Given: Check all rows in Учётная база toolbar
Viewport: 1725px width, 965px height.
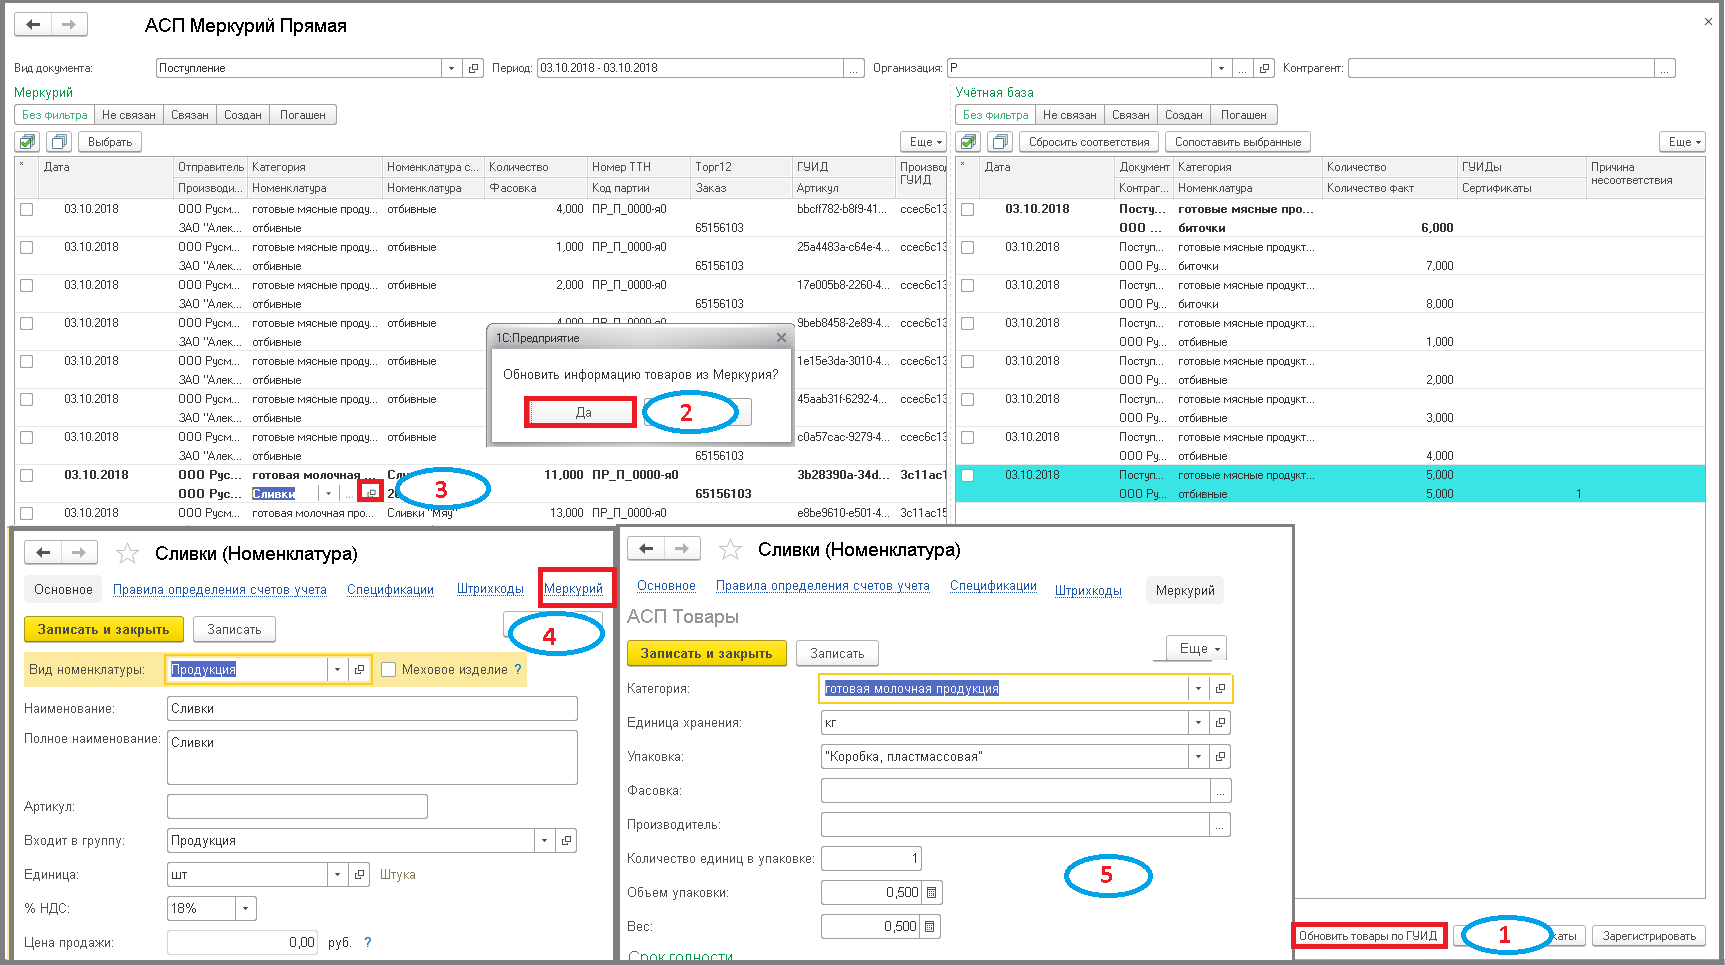Looking at the screenshot, I should 968,142.
